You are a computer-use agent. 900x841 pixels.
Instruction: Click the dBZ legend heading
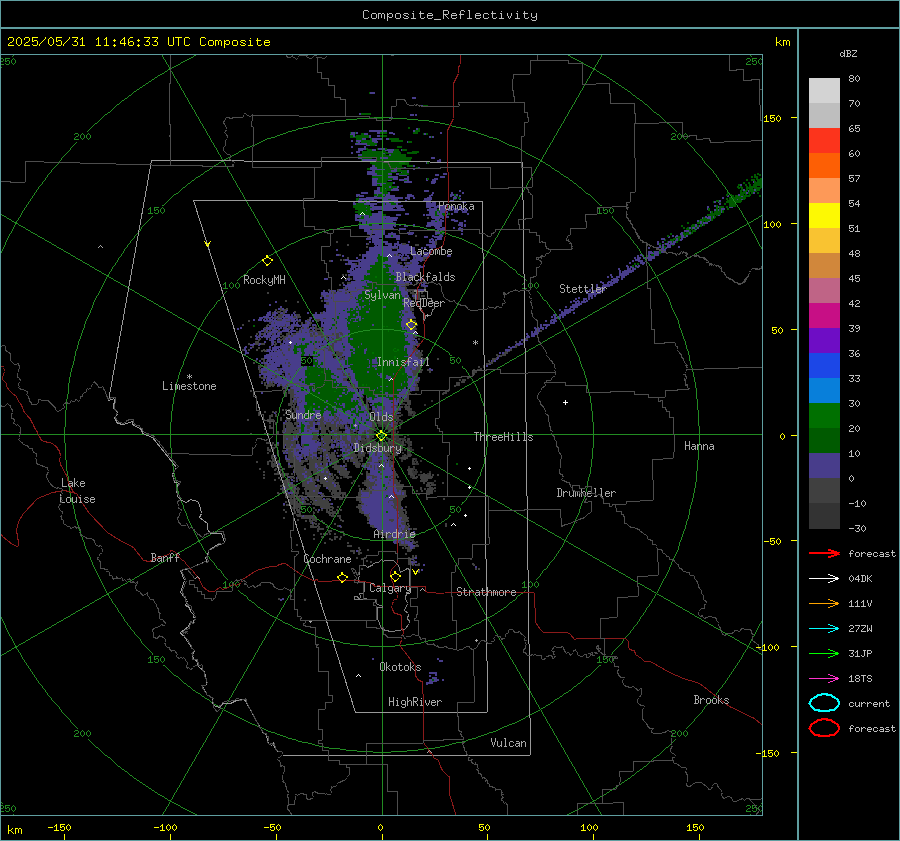click(x=848, y=54)
